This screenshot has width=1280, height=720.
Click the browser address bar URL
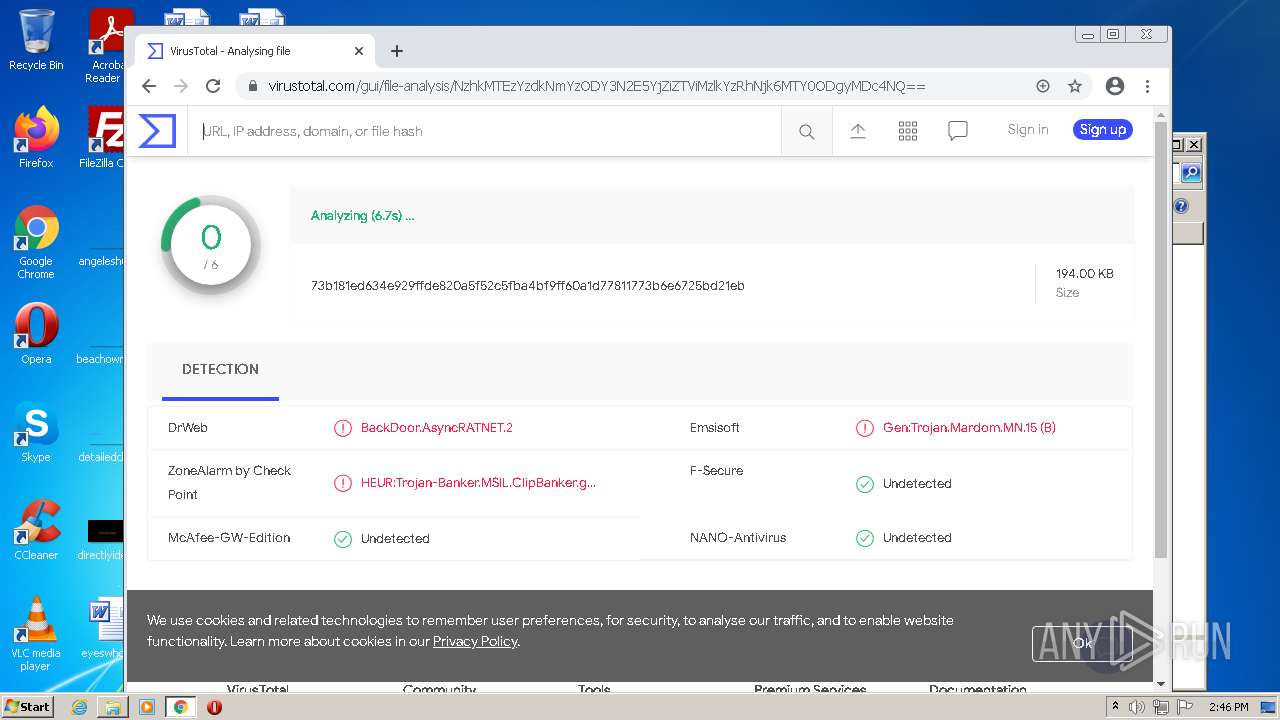(x=596, y=86)
